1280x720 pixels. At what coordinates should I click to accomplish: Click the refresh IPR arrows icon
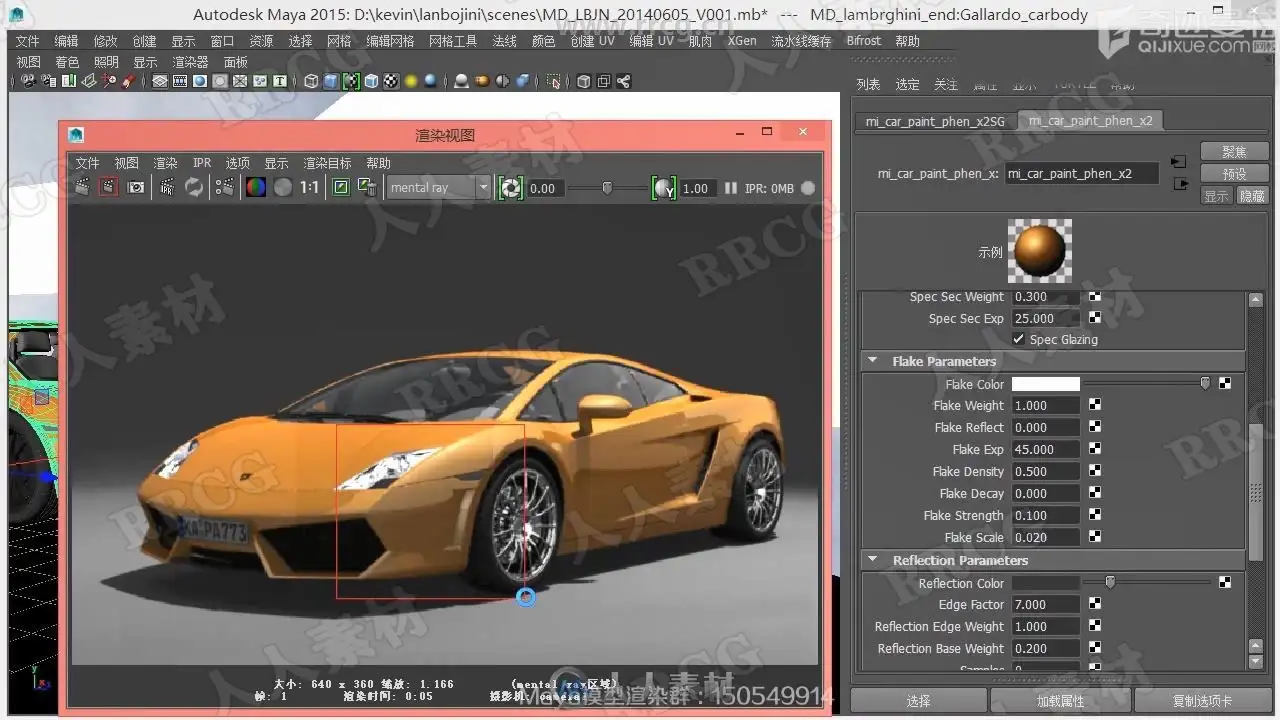pos(194,187)
